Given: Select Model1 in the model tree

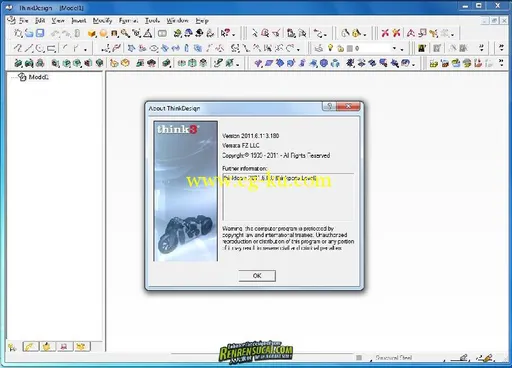Looking at the screenshot, I should coord(38,77).
